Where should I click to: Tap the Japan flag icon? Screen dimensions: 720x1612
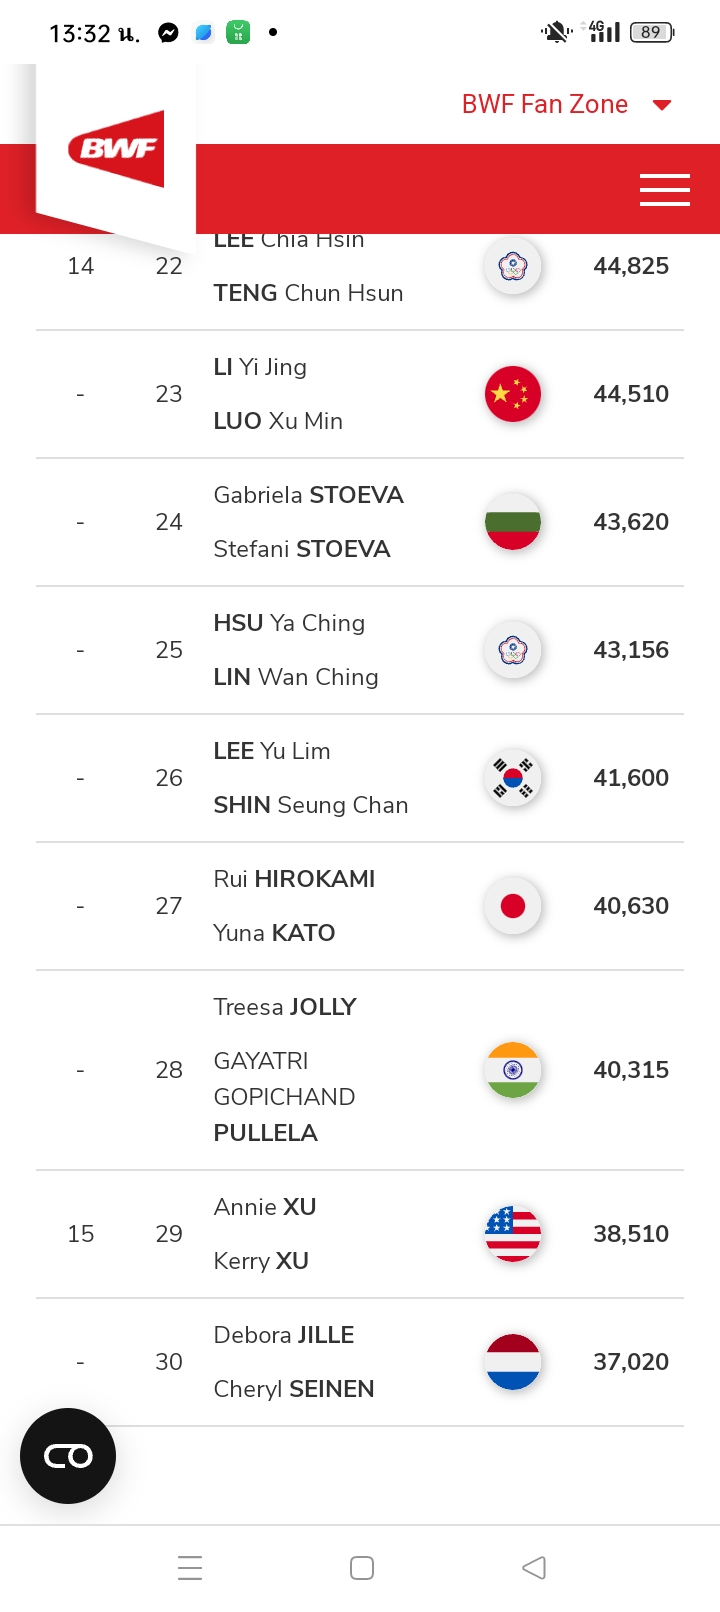[x=513, y=906]
